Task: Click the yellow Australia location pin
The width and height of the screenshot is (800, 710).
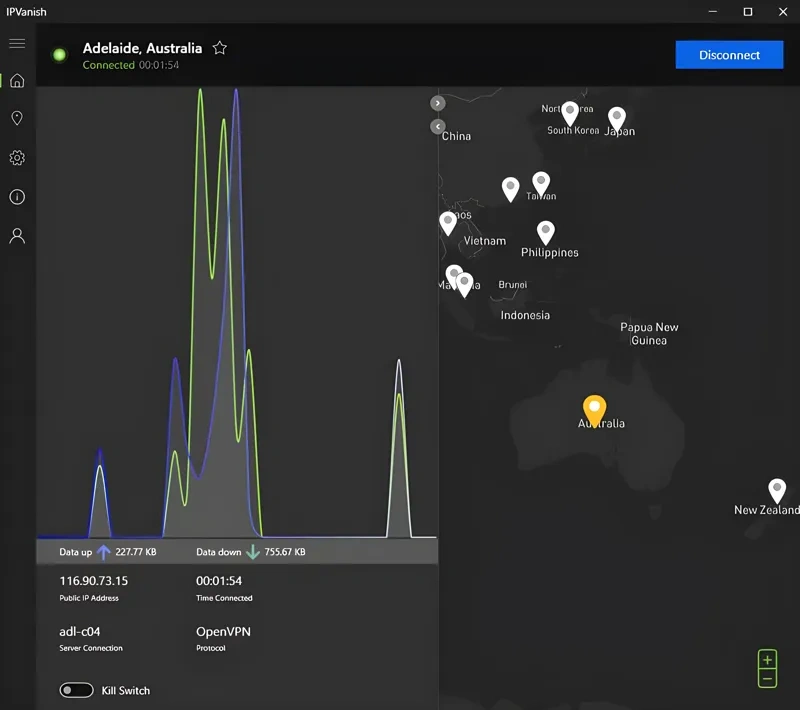Action: click(595, 409)
